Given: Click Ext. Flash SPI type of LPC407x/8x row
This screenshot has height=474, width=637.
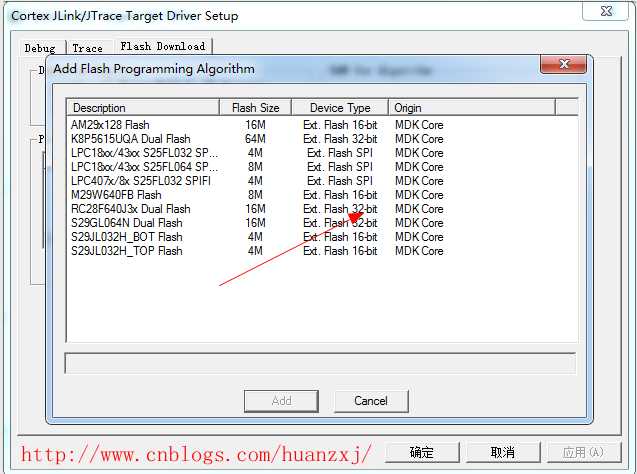Looking at the screenshot, I should pyautogui.click(x=340, y=181).
